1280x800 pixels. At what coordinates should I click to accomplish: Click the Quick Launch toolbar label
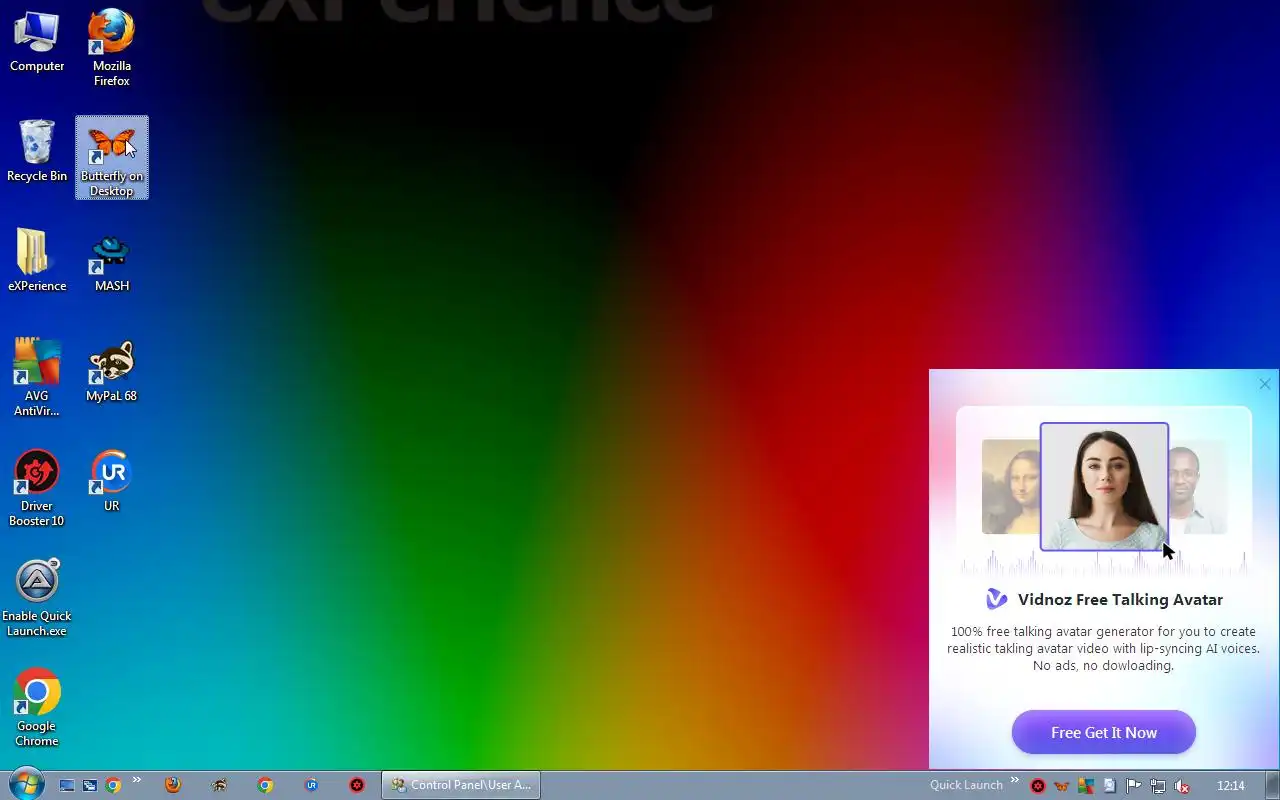coord(966,785)
